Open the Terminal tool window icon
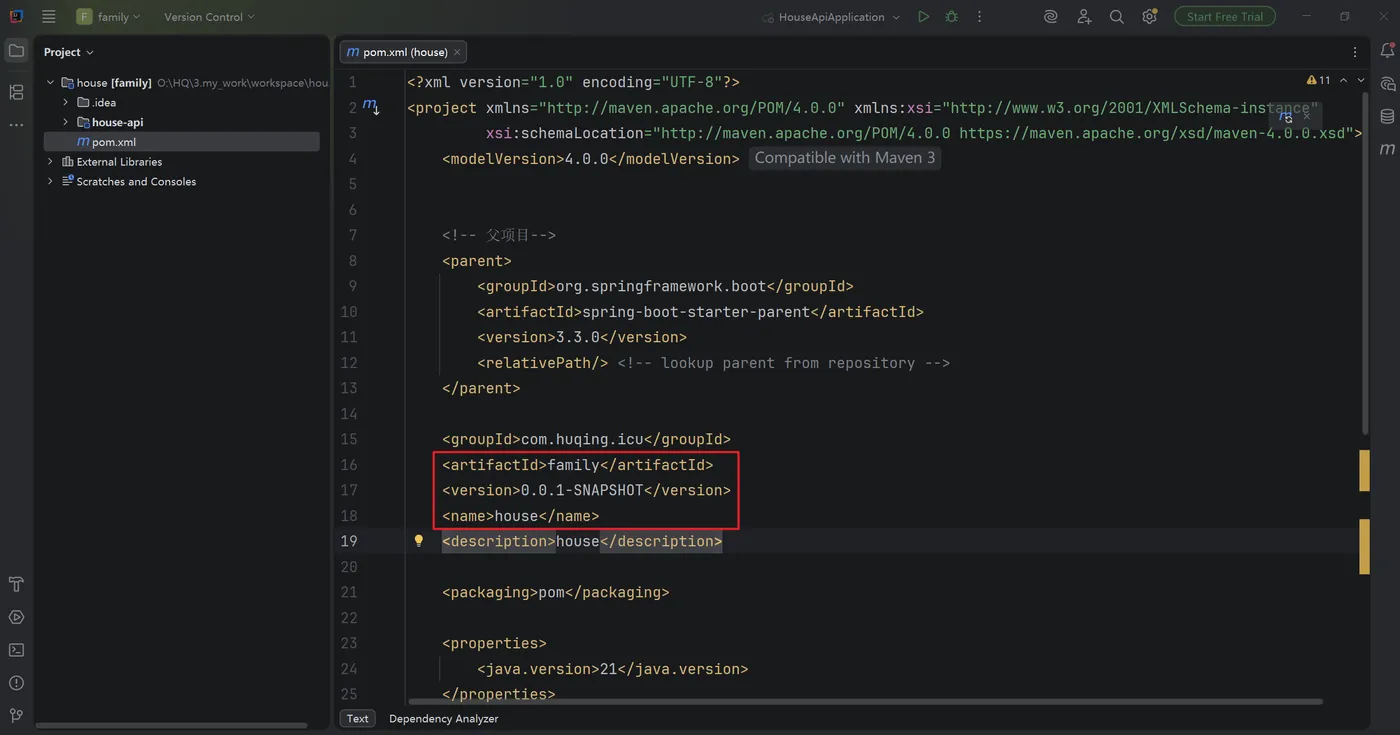This screenshot has height=735, width=1400. (x=16, y=650)
